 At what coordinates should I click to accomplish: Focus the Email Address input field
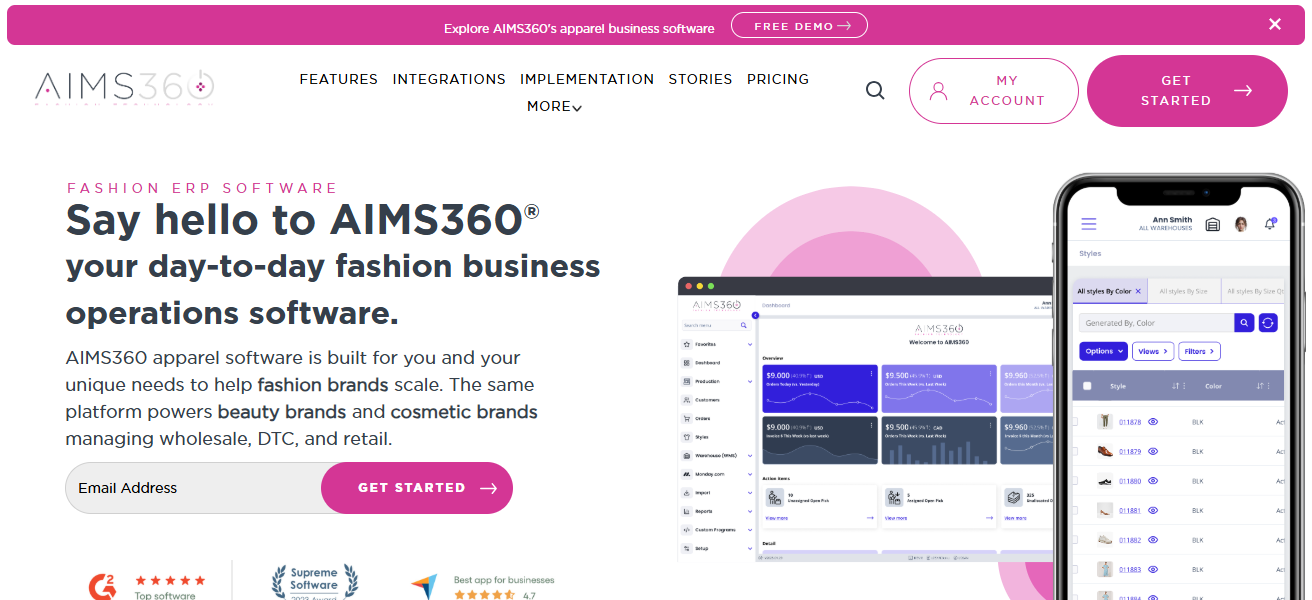194,488
